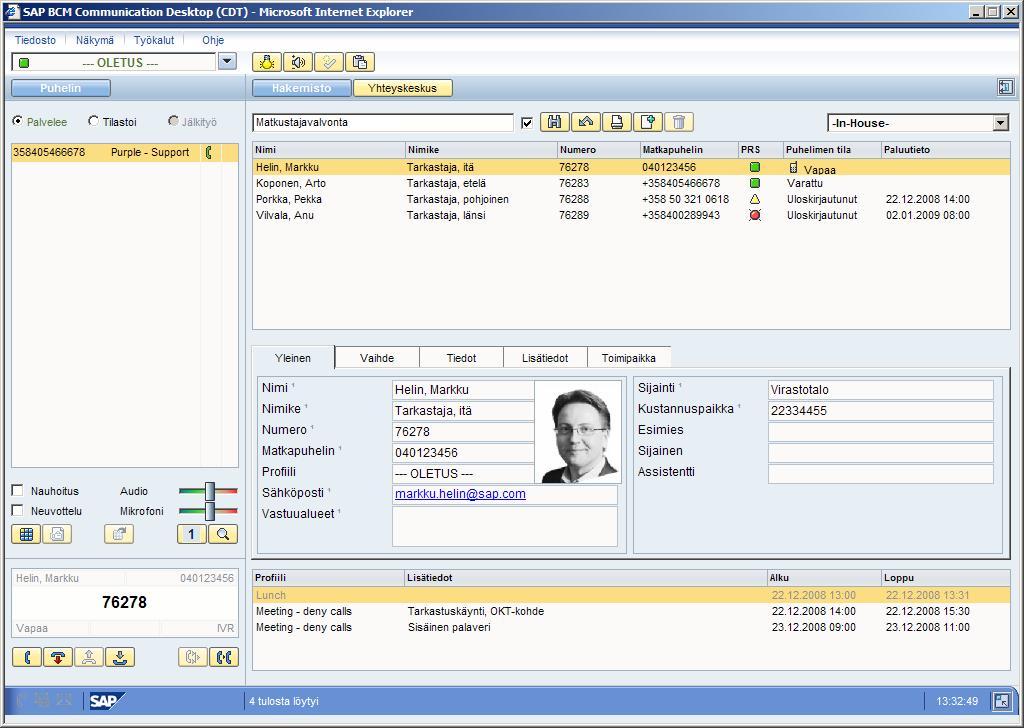Image resolution: width=1024 pixels, height=728 pixels.
Task: Click the blue handset call icon
Action: [27, 657]
